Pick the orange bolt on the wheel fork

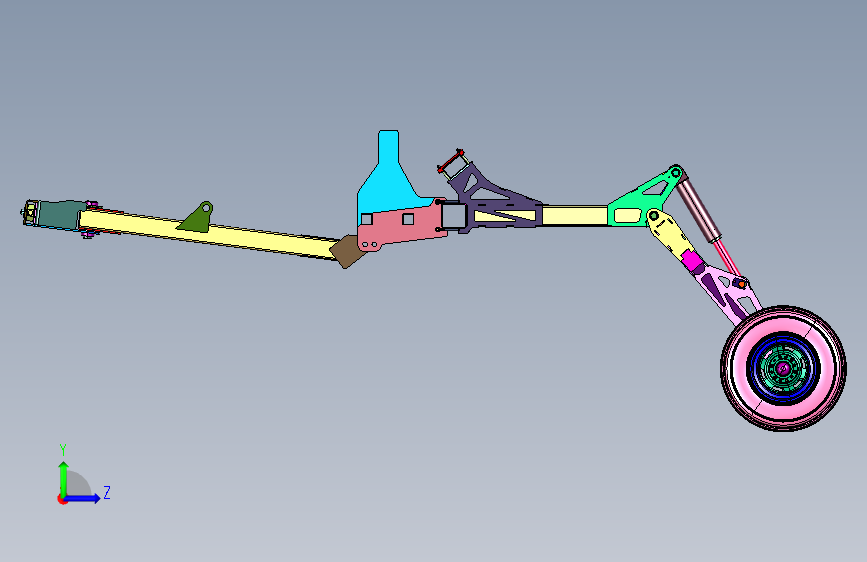click(741, 284)
